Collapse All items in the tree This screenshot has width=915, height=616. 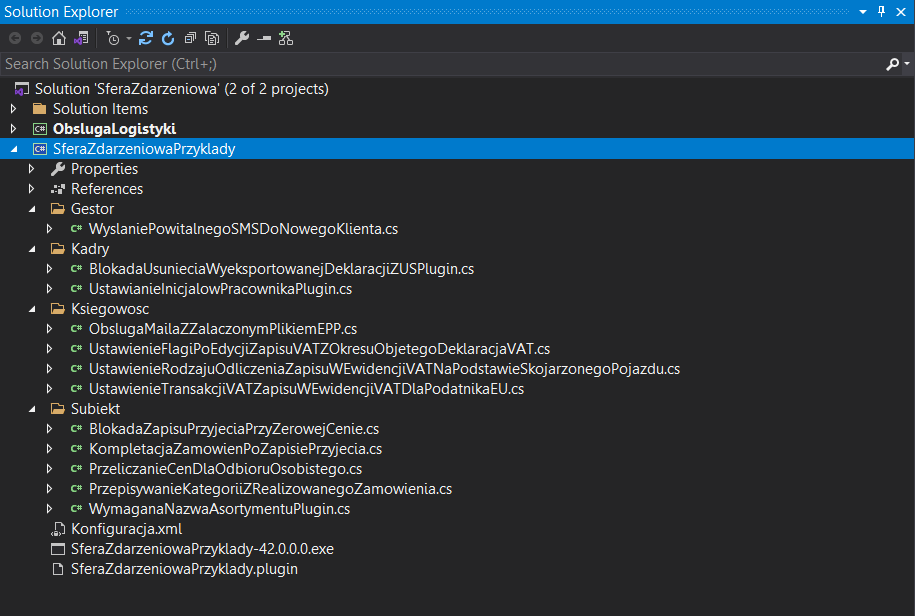coord(190,38)
